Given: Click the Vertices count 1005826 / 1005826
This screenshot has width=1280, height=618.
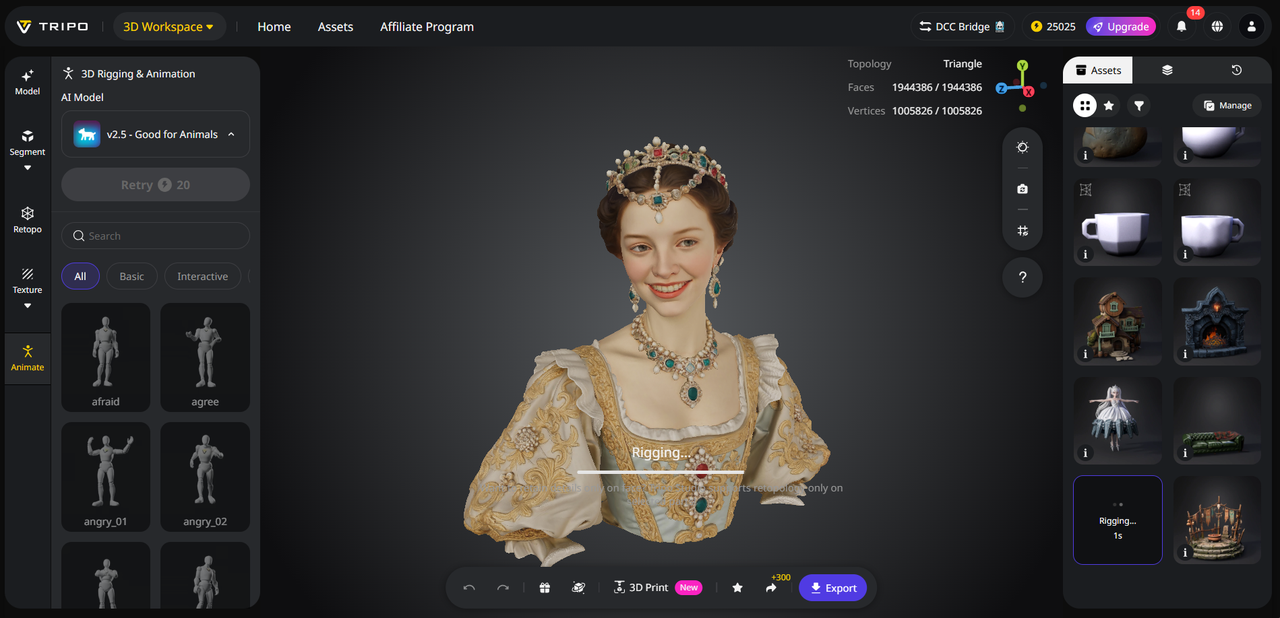Looking at the screenshot, I should pos(937,111).
